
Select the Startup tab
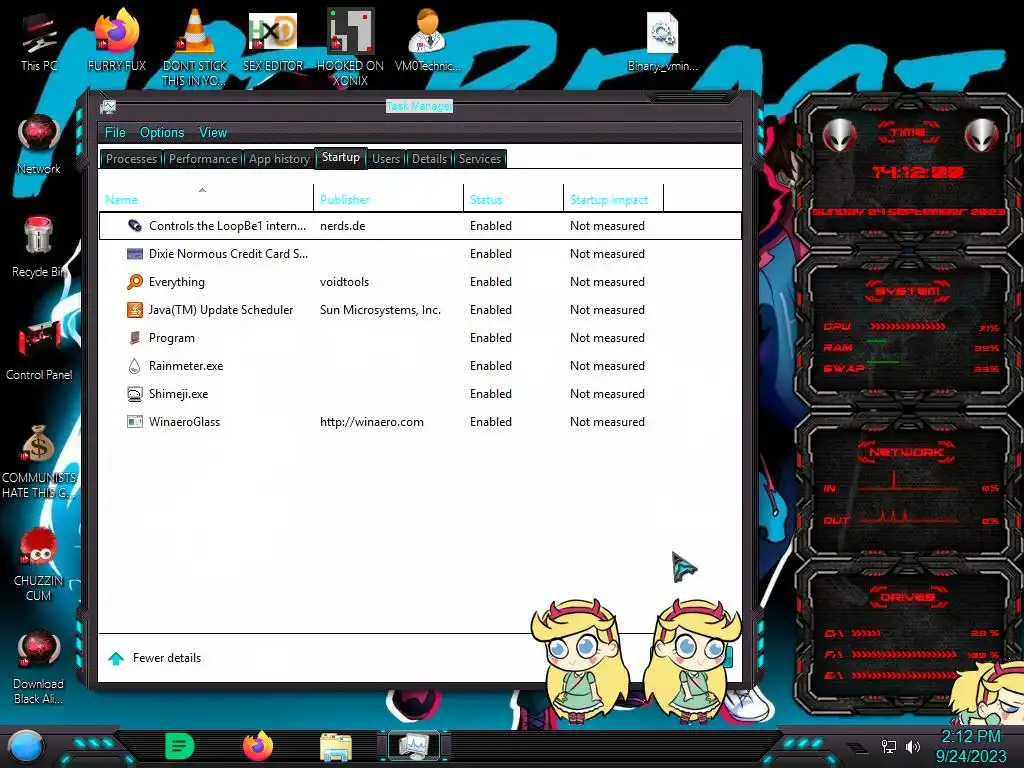(340, 157)
